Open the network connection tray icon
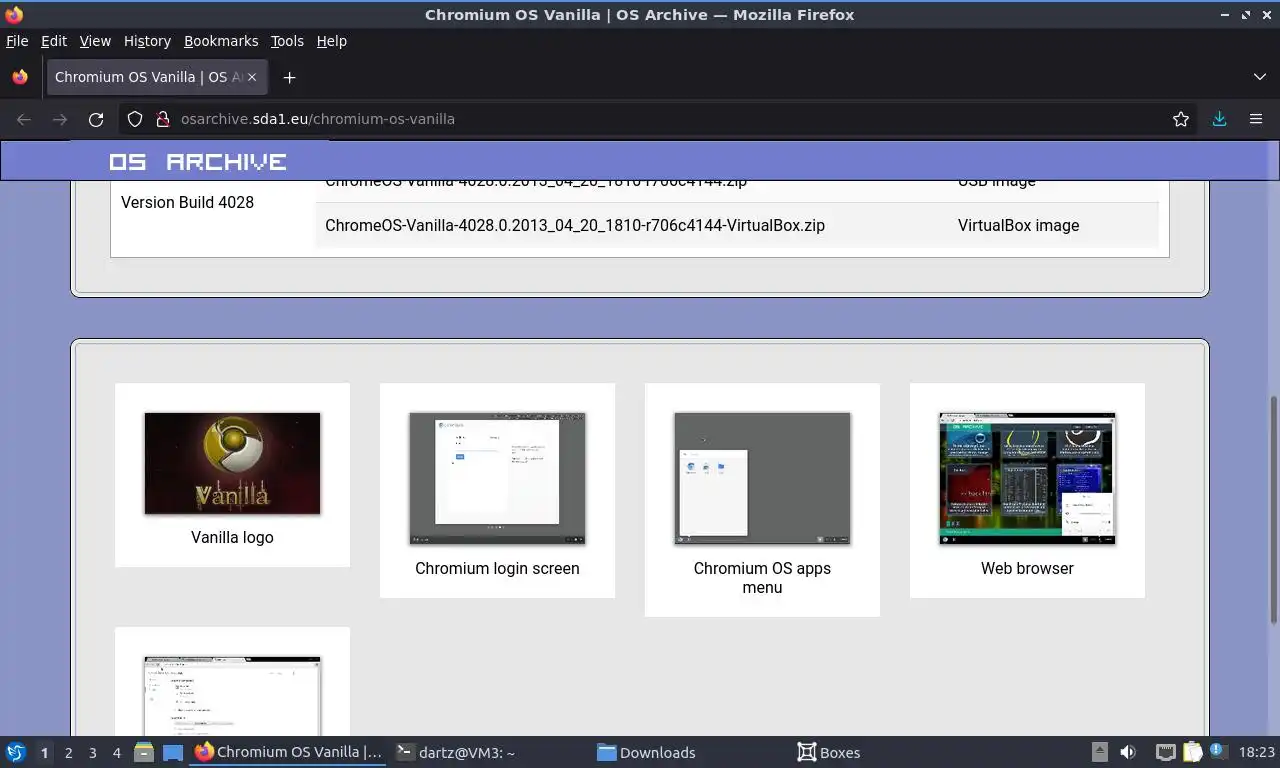Viewport: 1280px width, 768px height. point(1165,752)
